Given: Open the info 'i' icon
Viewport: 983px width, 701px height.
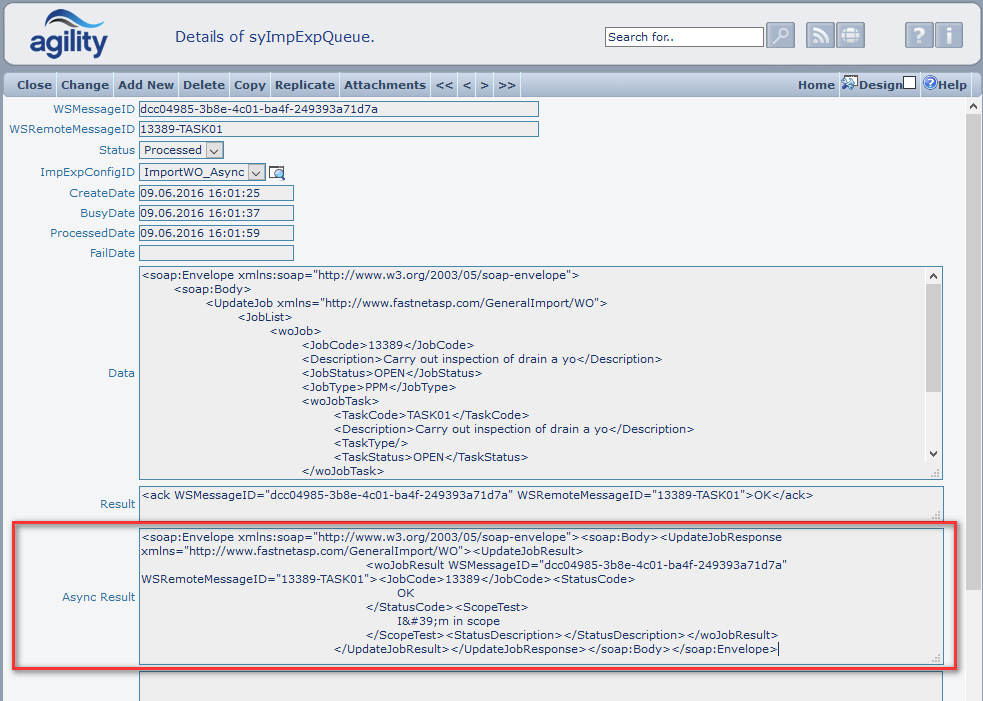Looking at the screenshot, I should (x=949, y=36).
